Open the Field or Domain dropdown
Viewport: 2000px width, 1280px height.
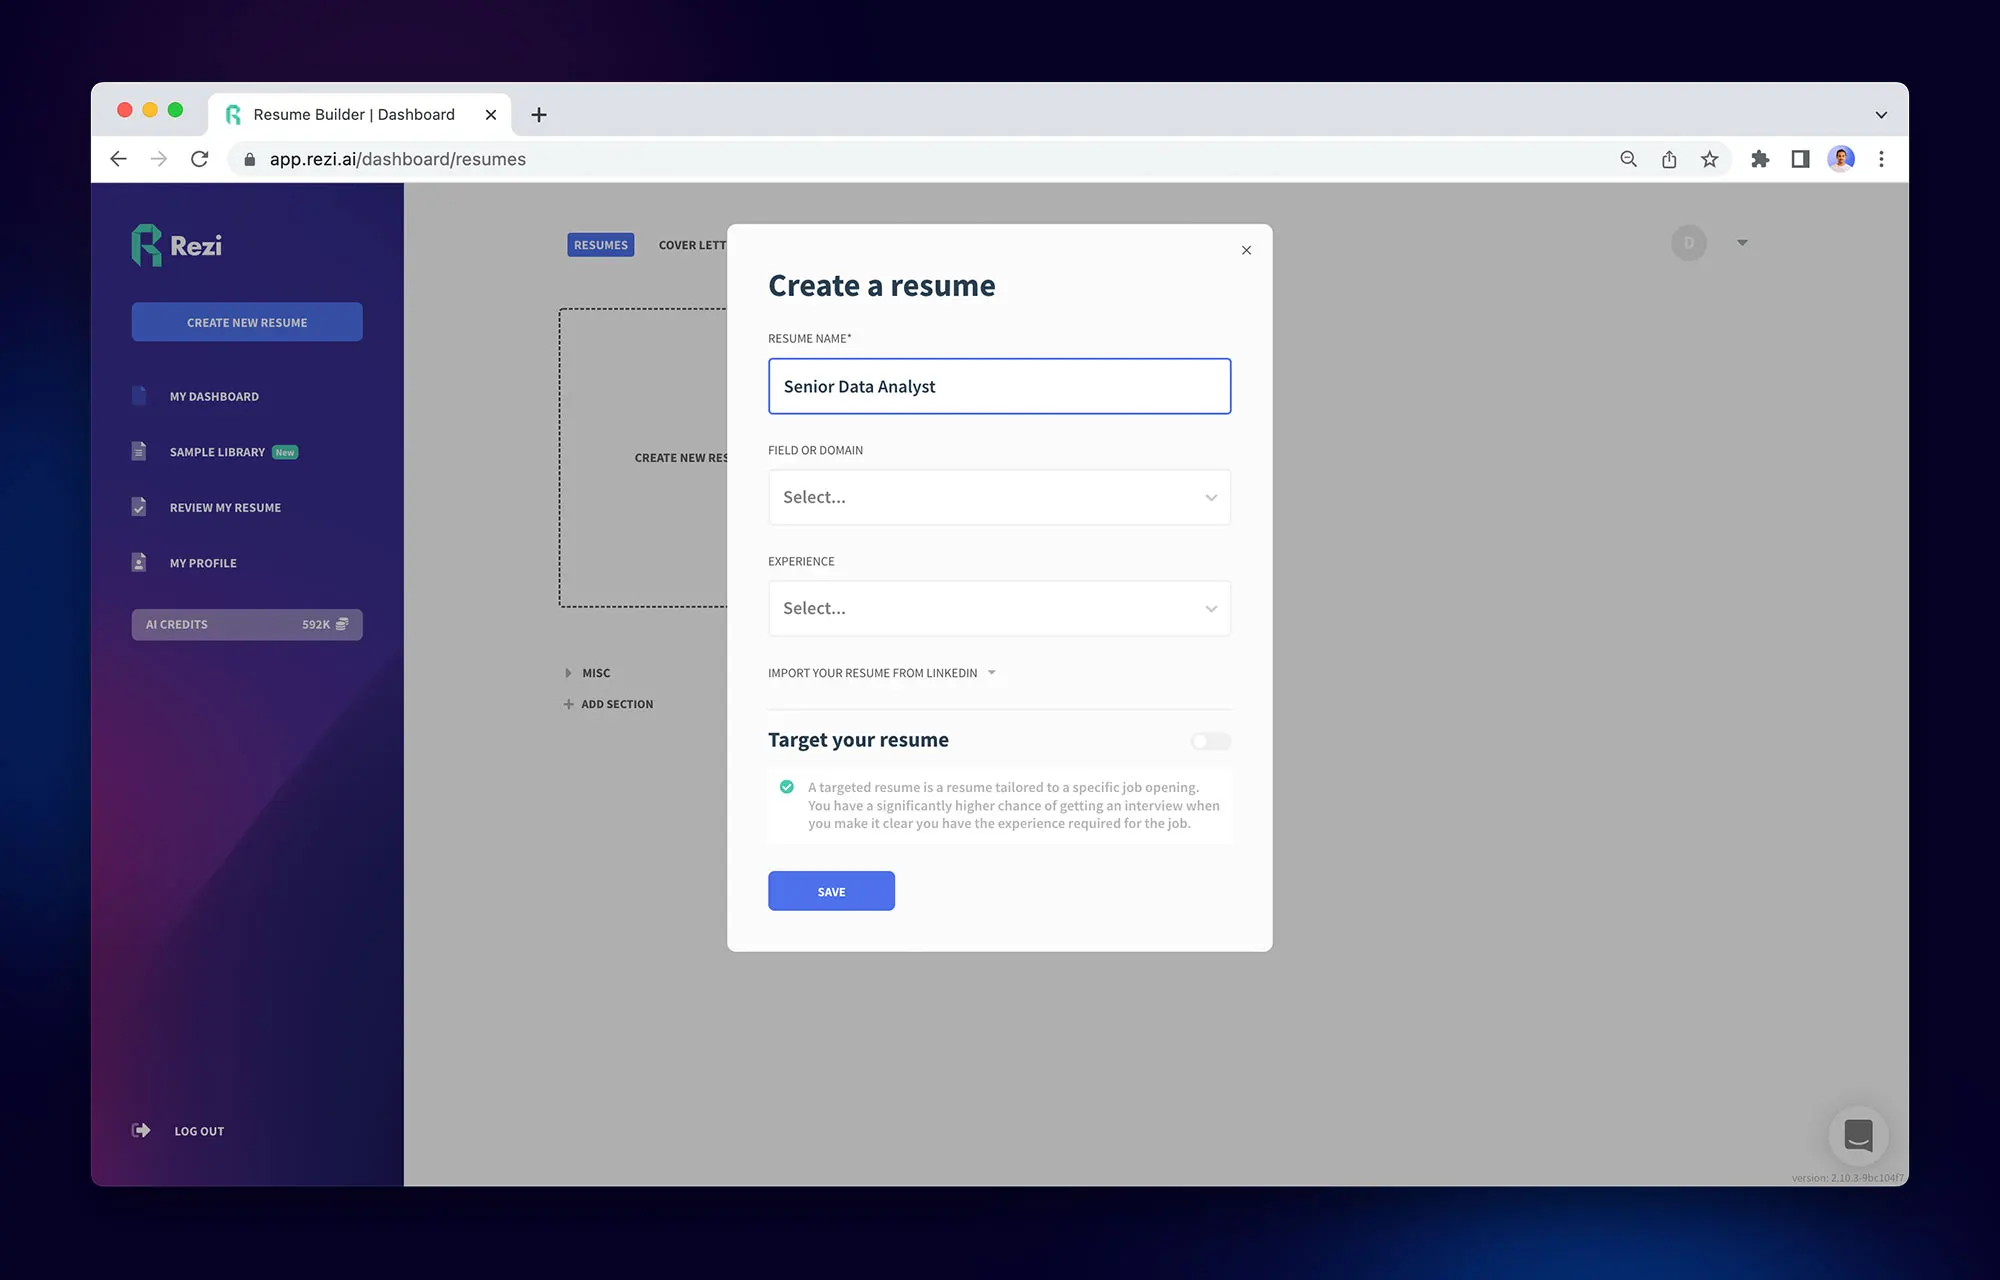coord(998,497)
